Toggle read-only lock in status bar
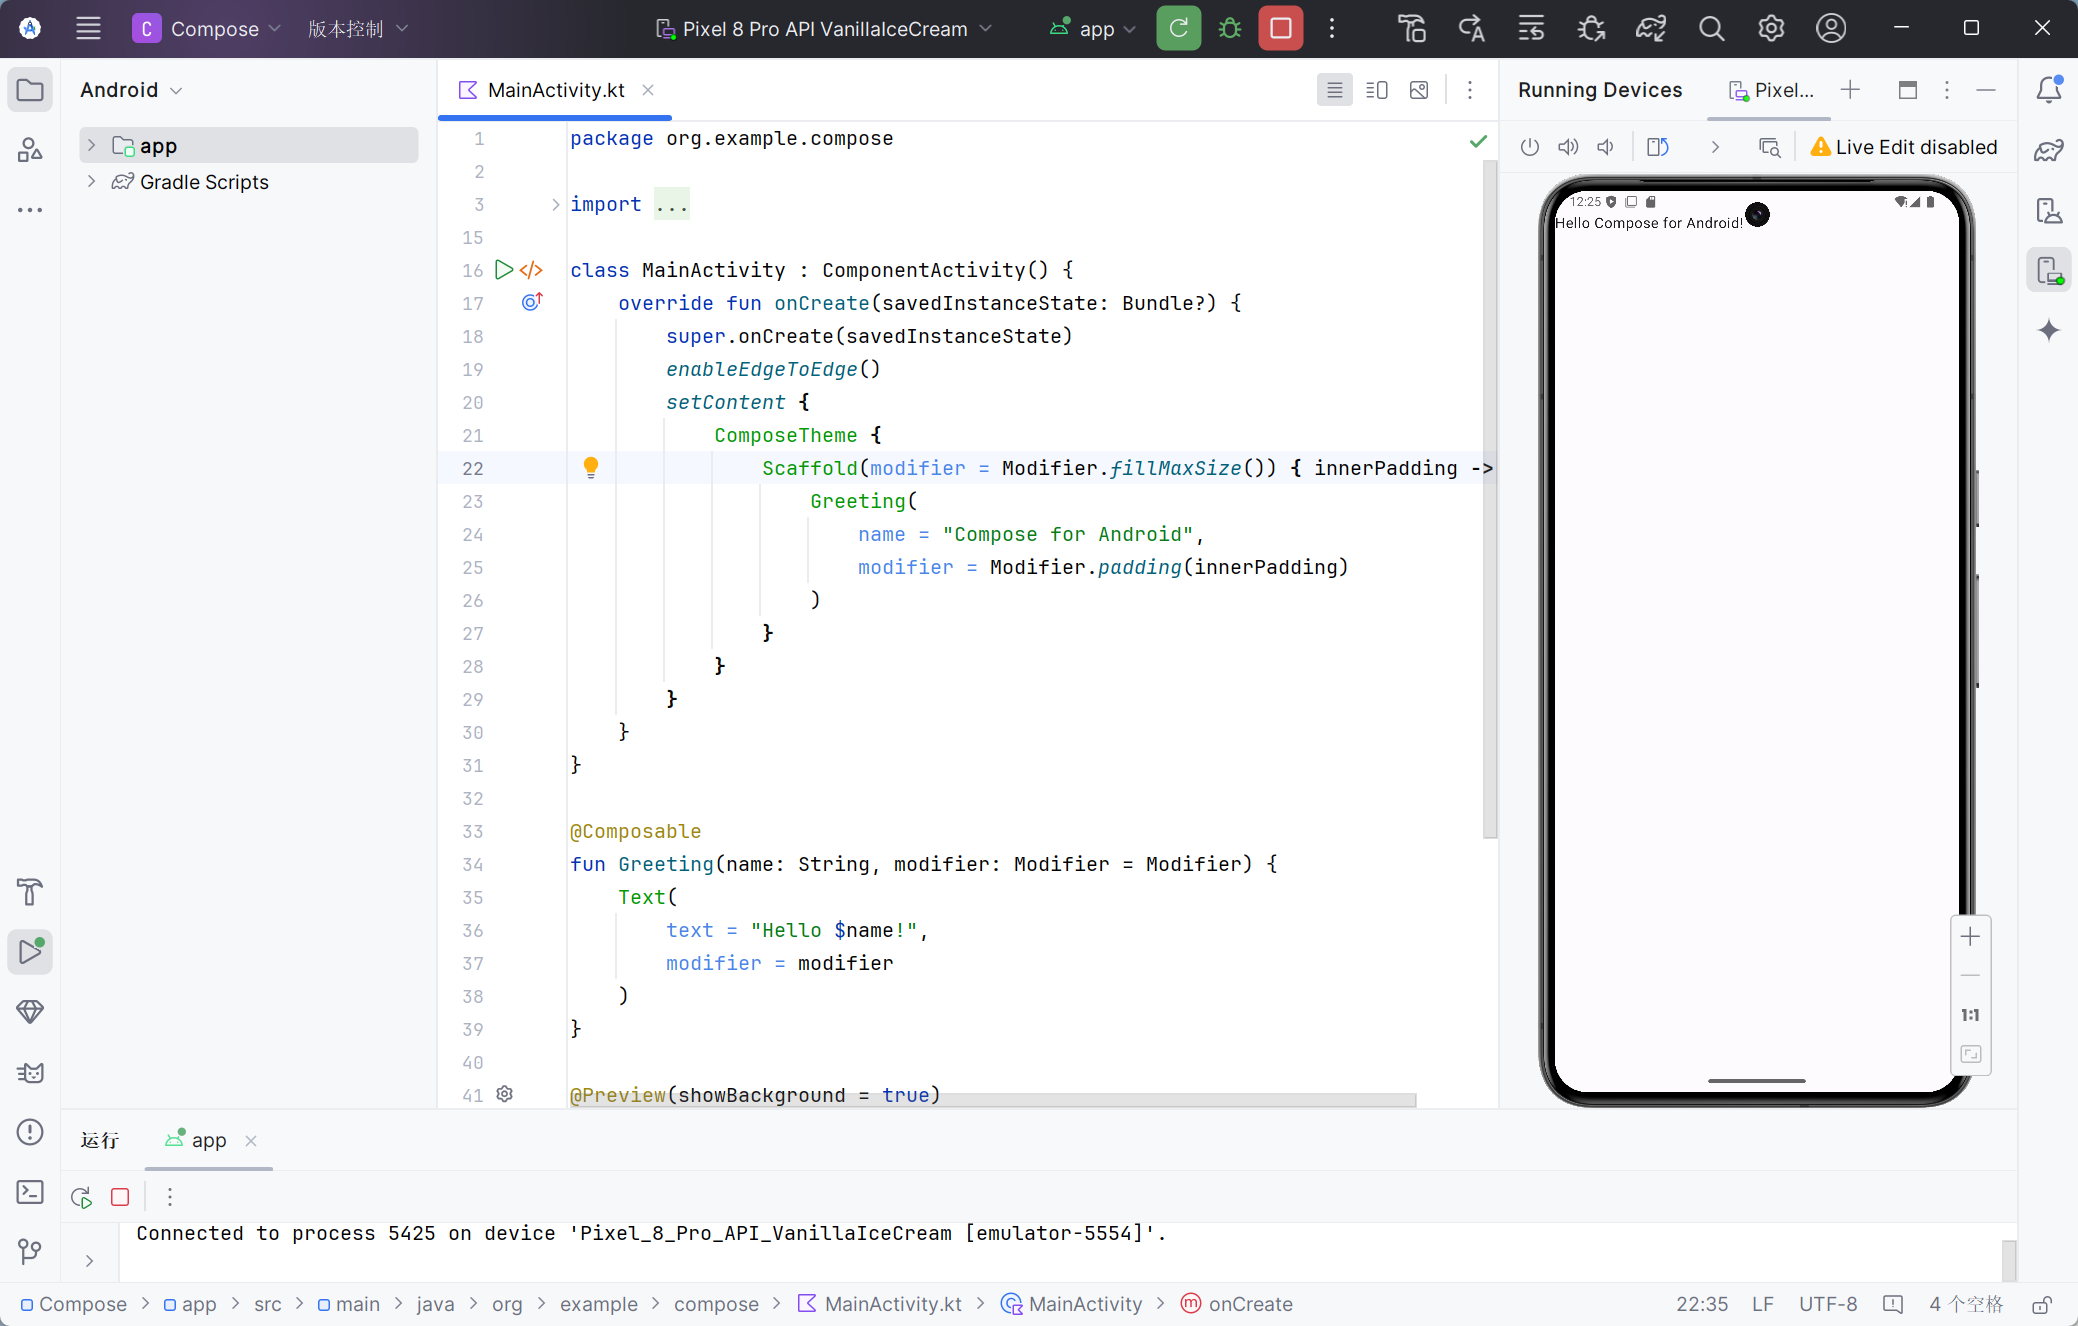This screenshot has width=2078, height=1326. click(2042, 1305)
